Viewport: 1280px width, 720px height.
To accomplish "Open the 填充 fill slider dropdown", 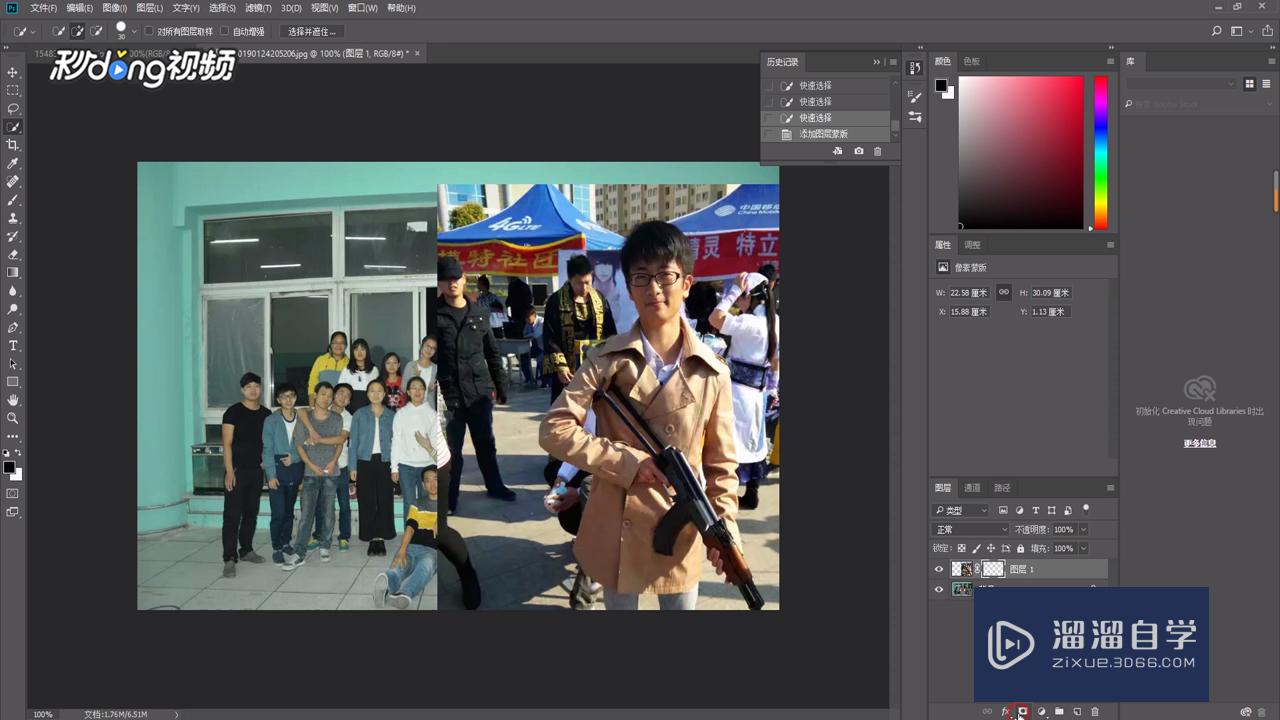I will pyautogui.click(x=1083, y=548).
